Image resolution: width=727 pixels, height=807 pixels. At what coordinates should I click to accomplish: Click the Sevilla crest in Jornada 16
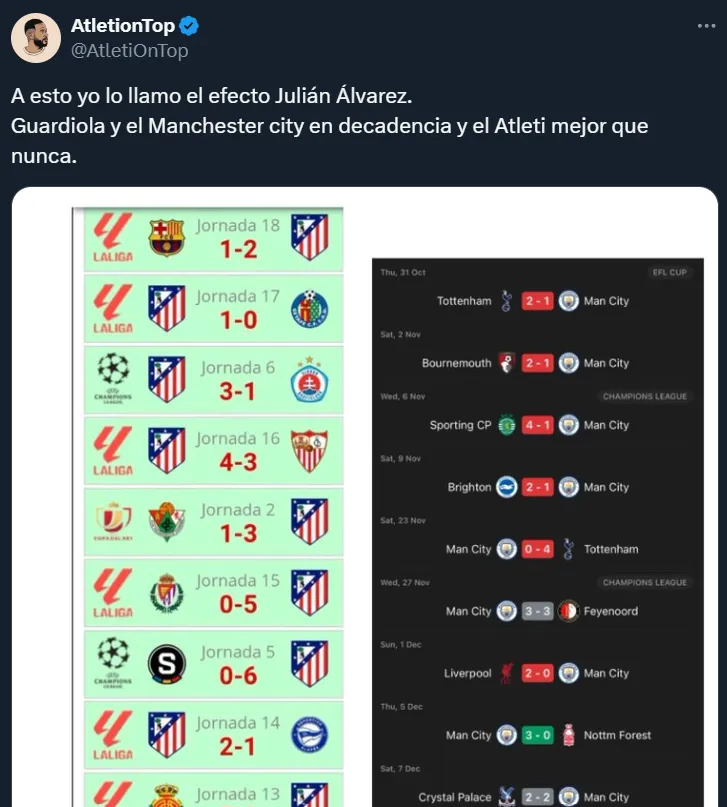(309, 451)
